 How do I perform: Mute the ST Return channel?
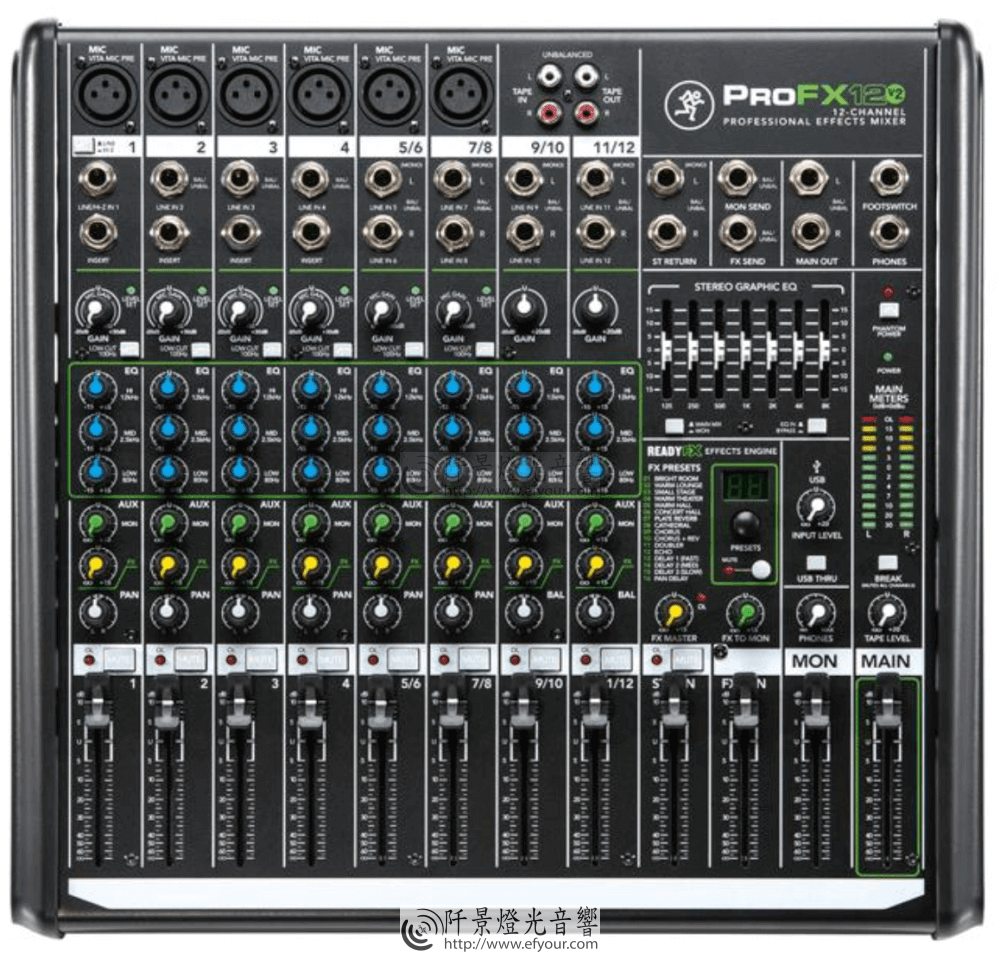[x=688, y=660]
